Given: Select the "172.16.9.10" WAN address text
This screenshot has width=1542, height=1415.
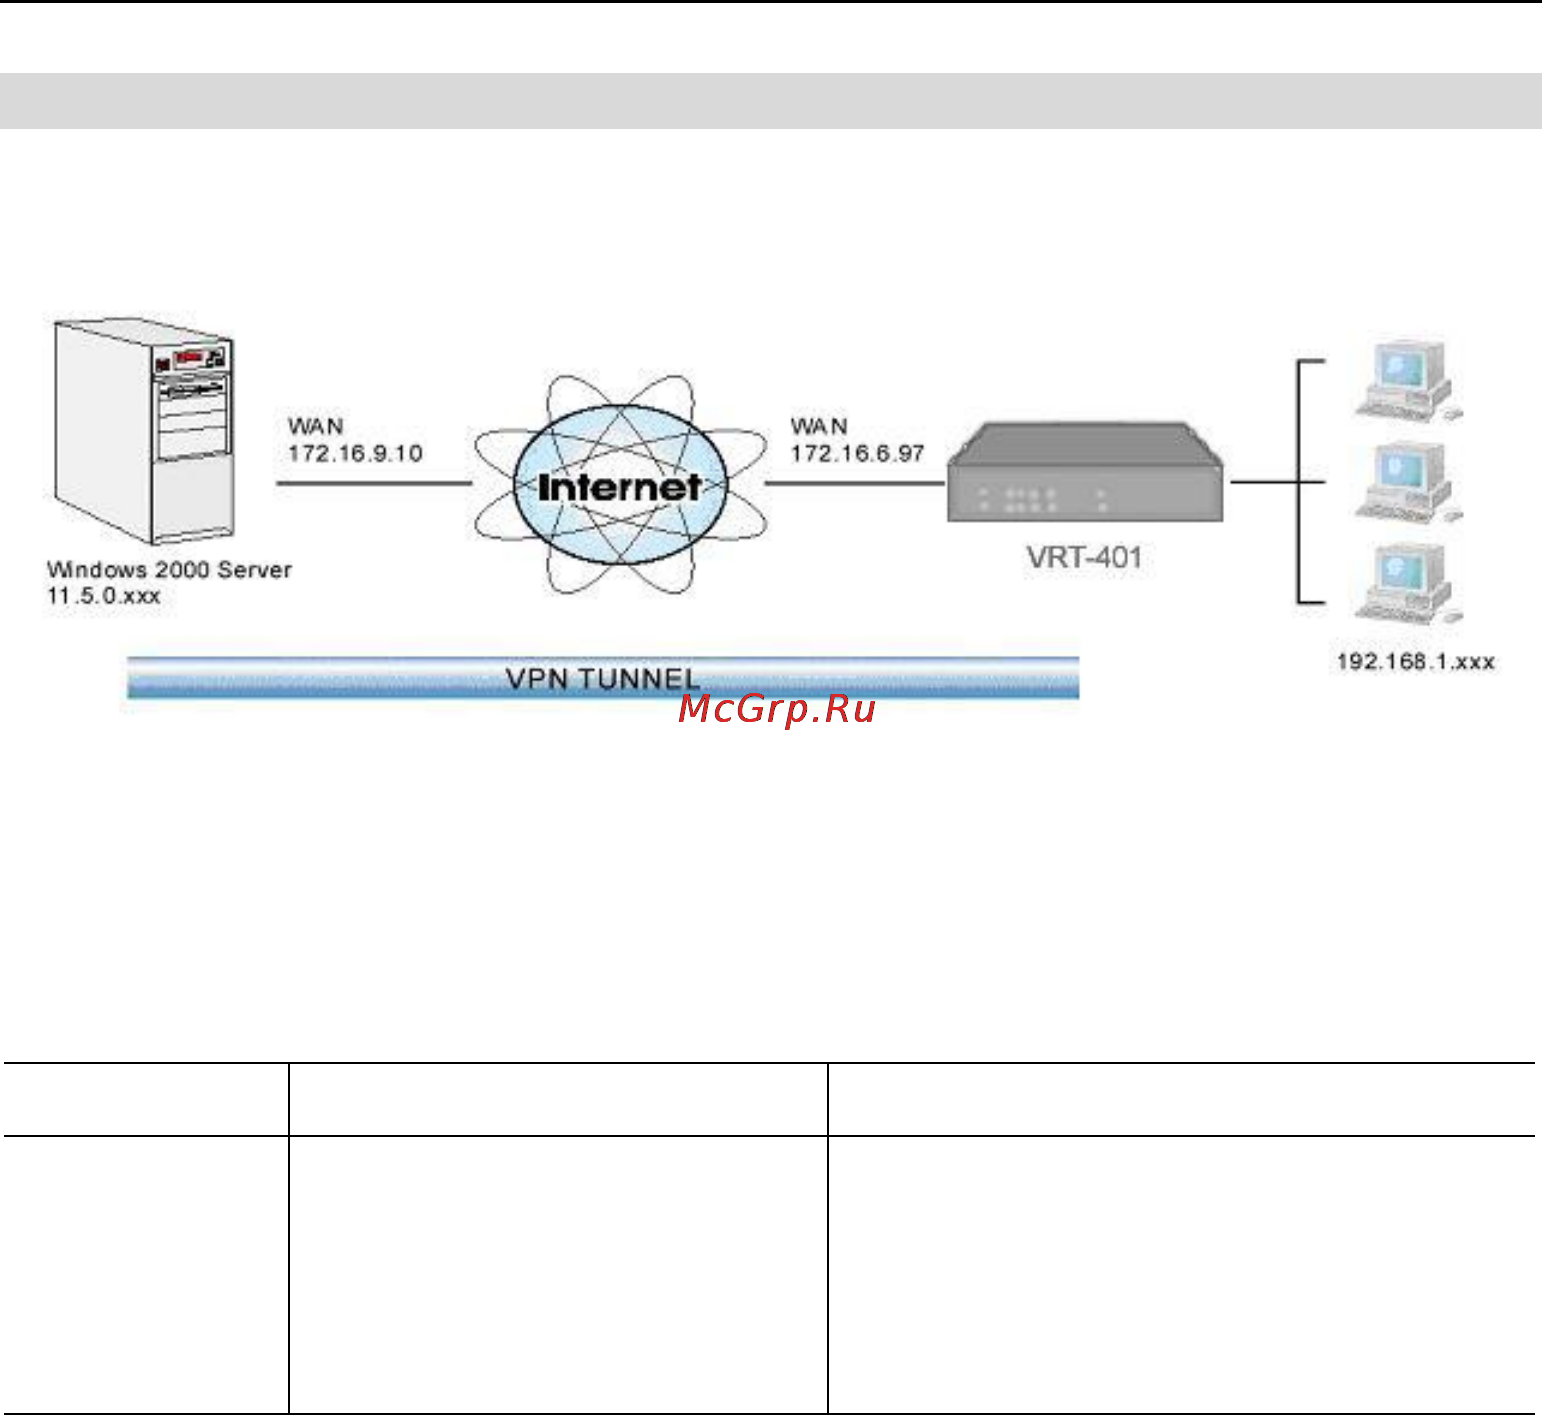Looking at the screenshot, I should [x=355, y=454].
